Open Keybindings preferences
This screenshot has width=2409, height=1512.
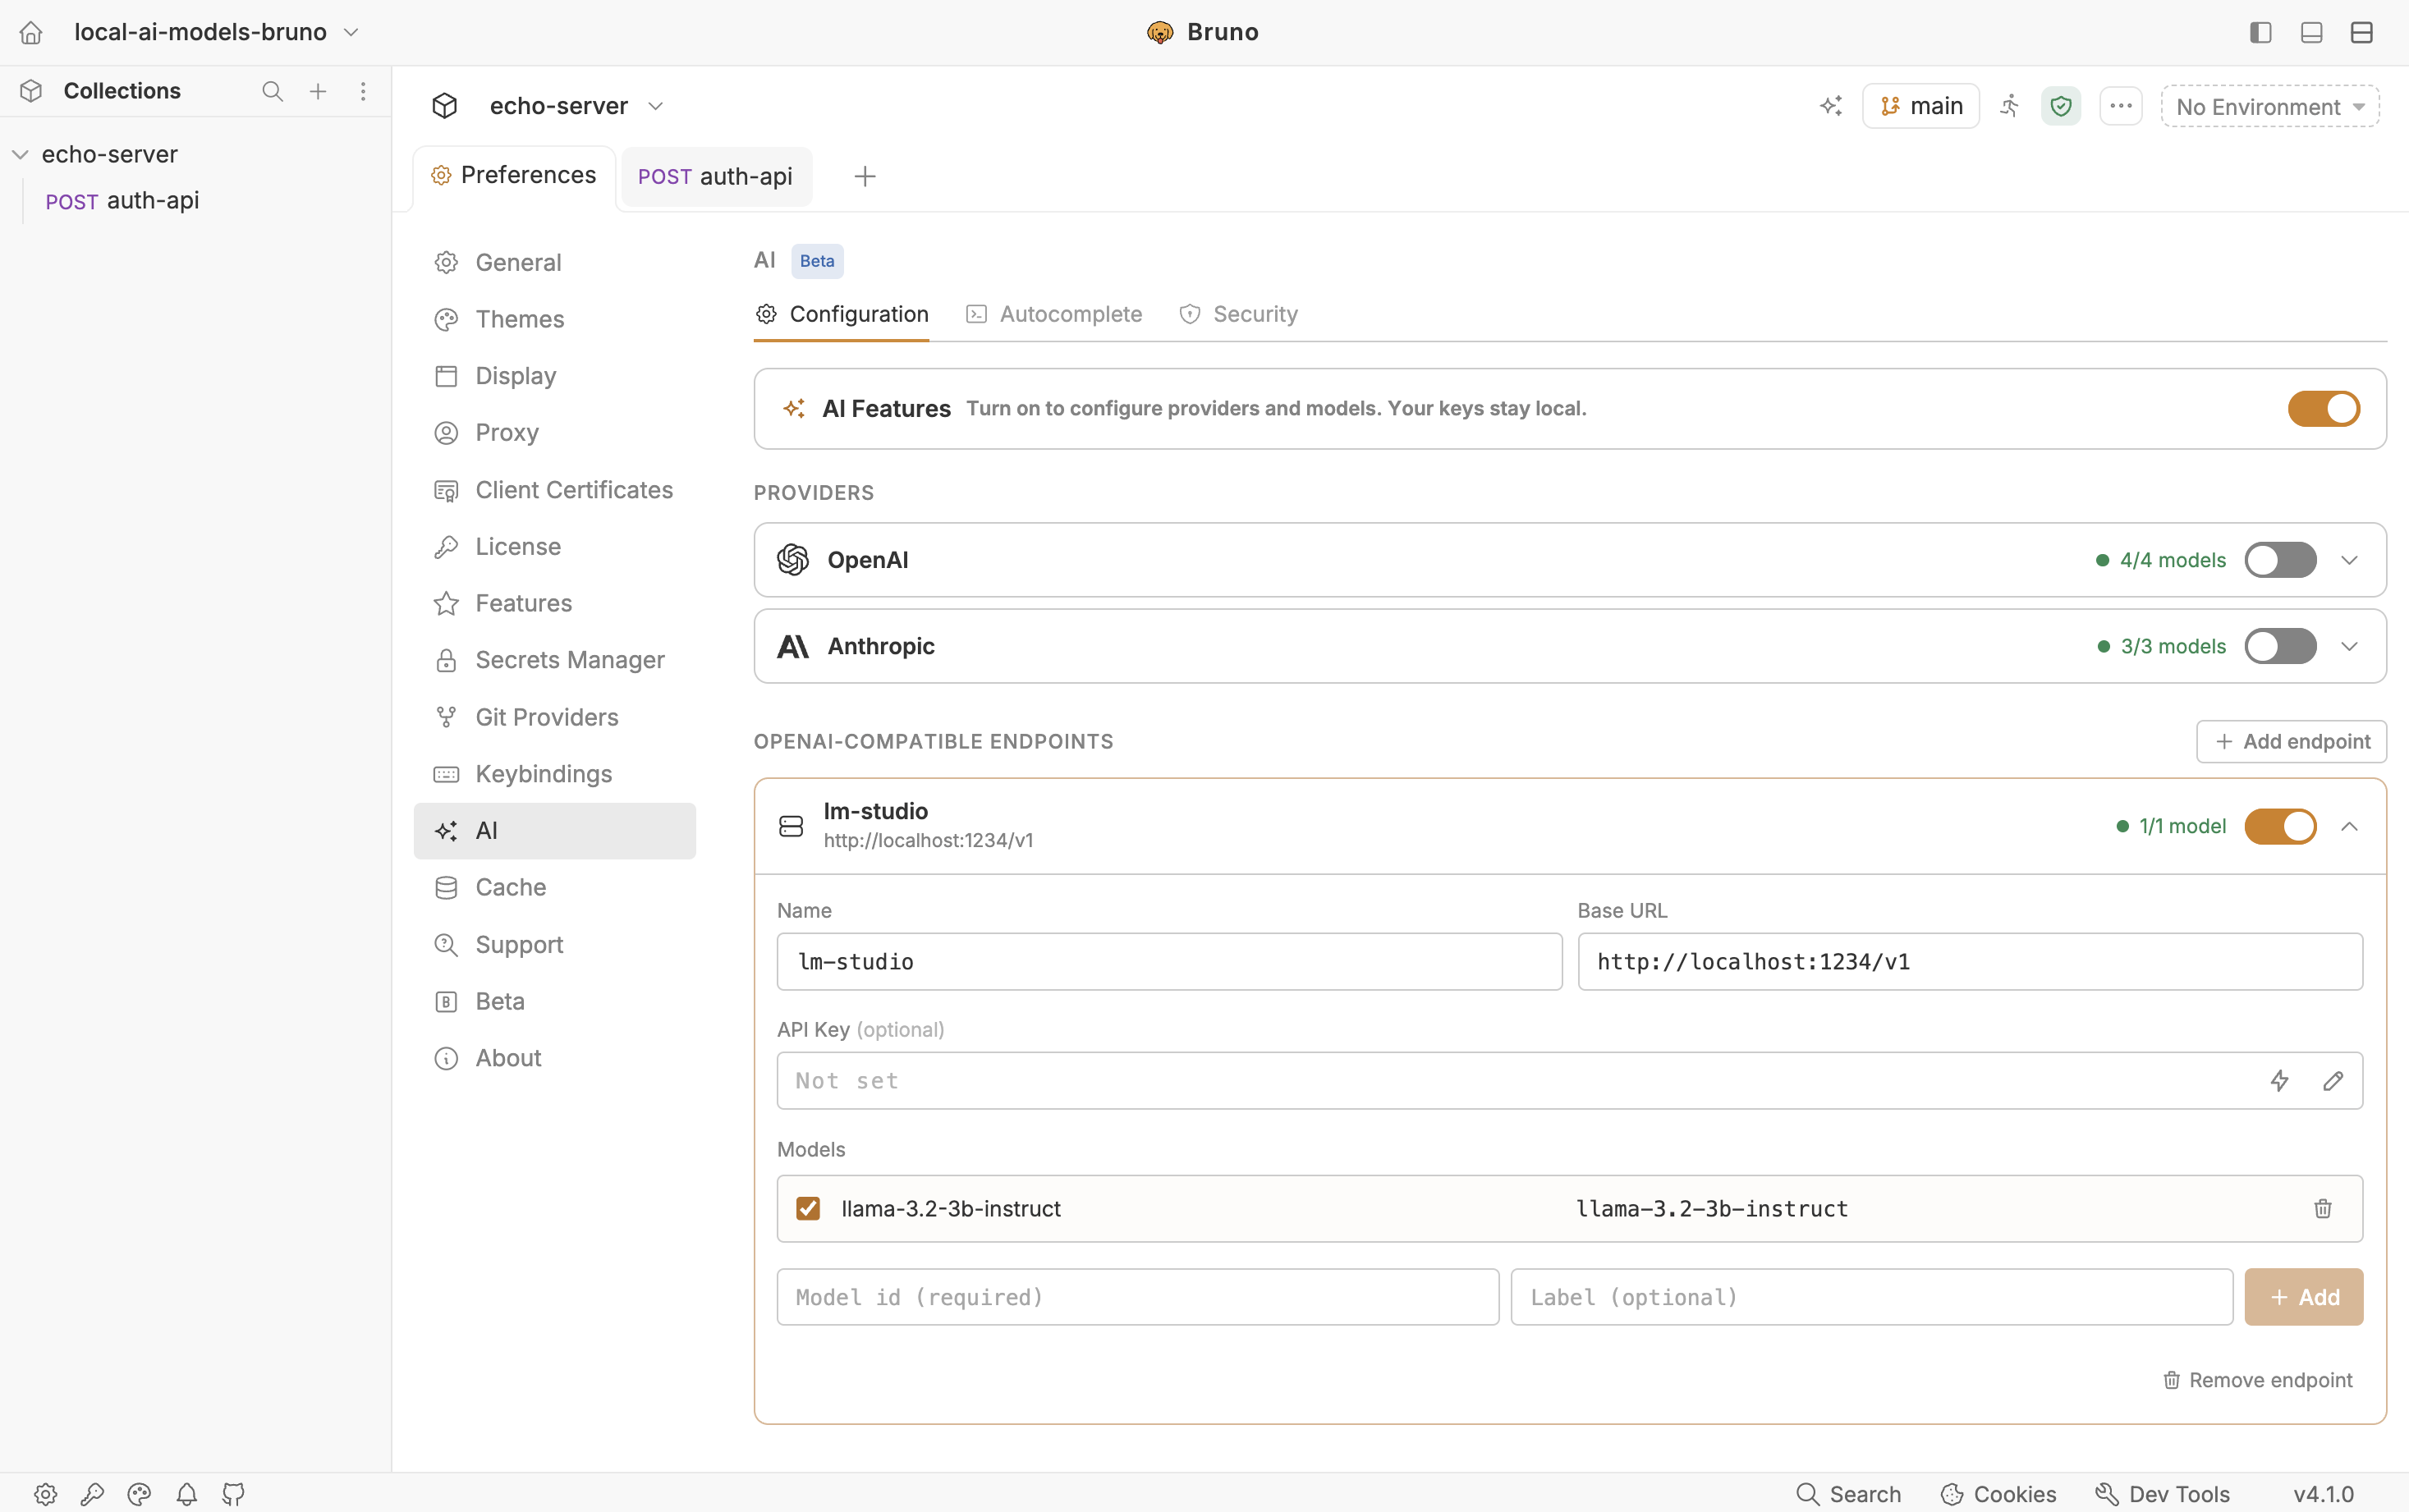click(555, 774)
